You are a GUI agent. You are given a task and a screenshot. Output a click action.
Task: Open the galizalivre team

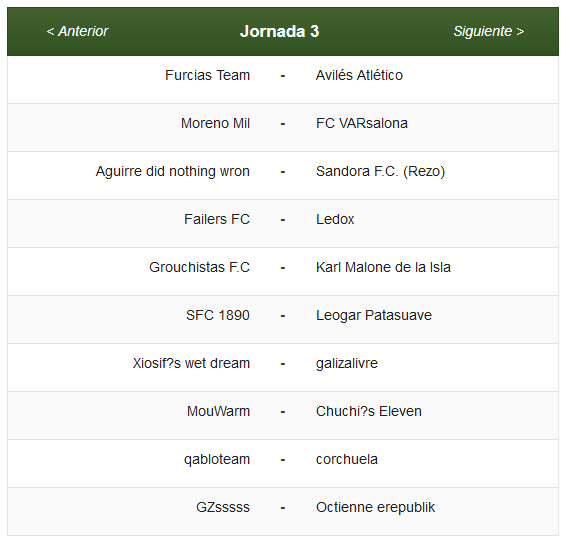click(x=347, y=363)
